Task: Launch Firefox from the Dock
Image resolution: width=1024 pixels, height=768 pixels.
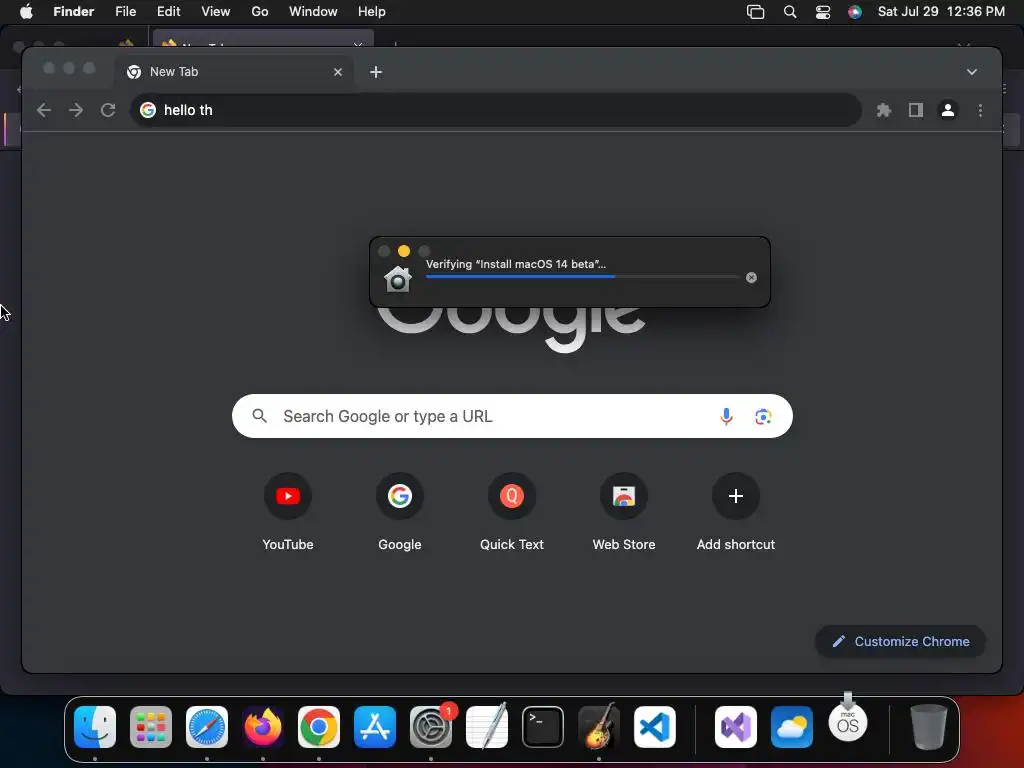Action: point(263,726)
